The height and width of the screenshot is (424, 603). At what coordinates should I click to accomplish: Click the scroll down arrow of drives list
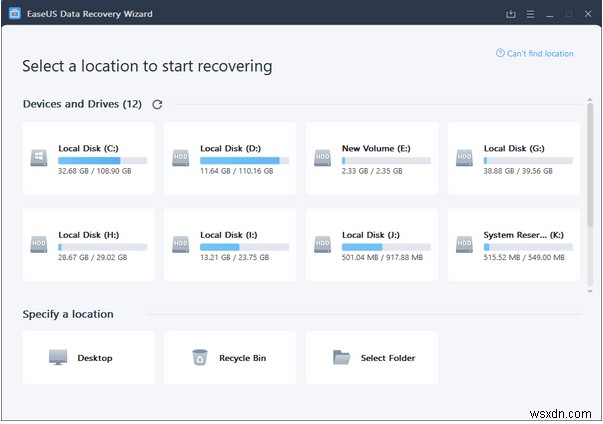(x=590, y=291)
